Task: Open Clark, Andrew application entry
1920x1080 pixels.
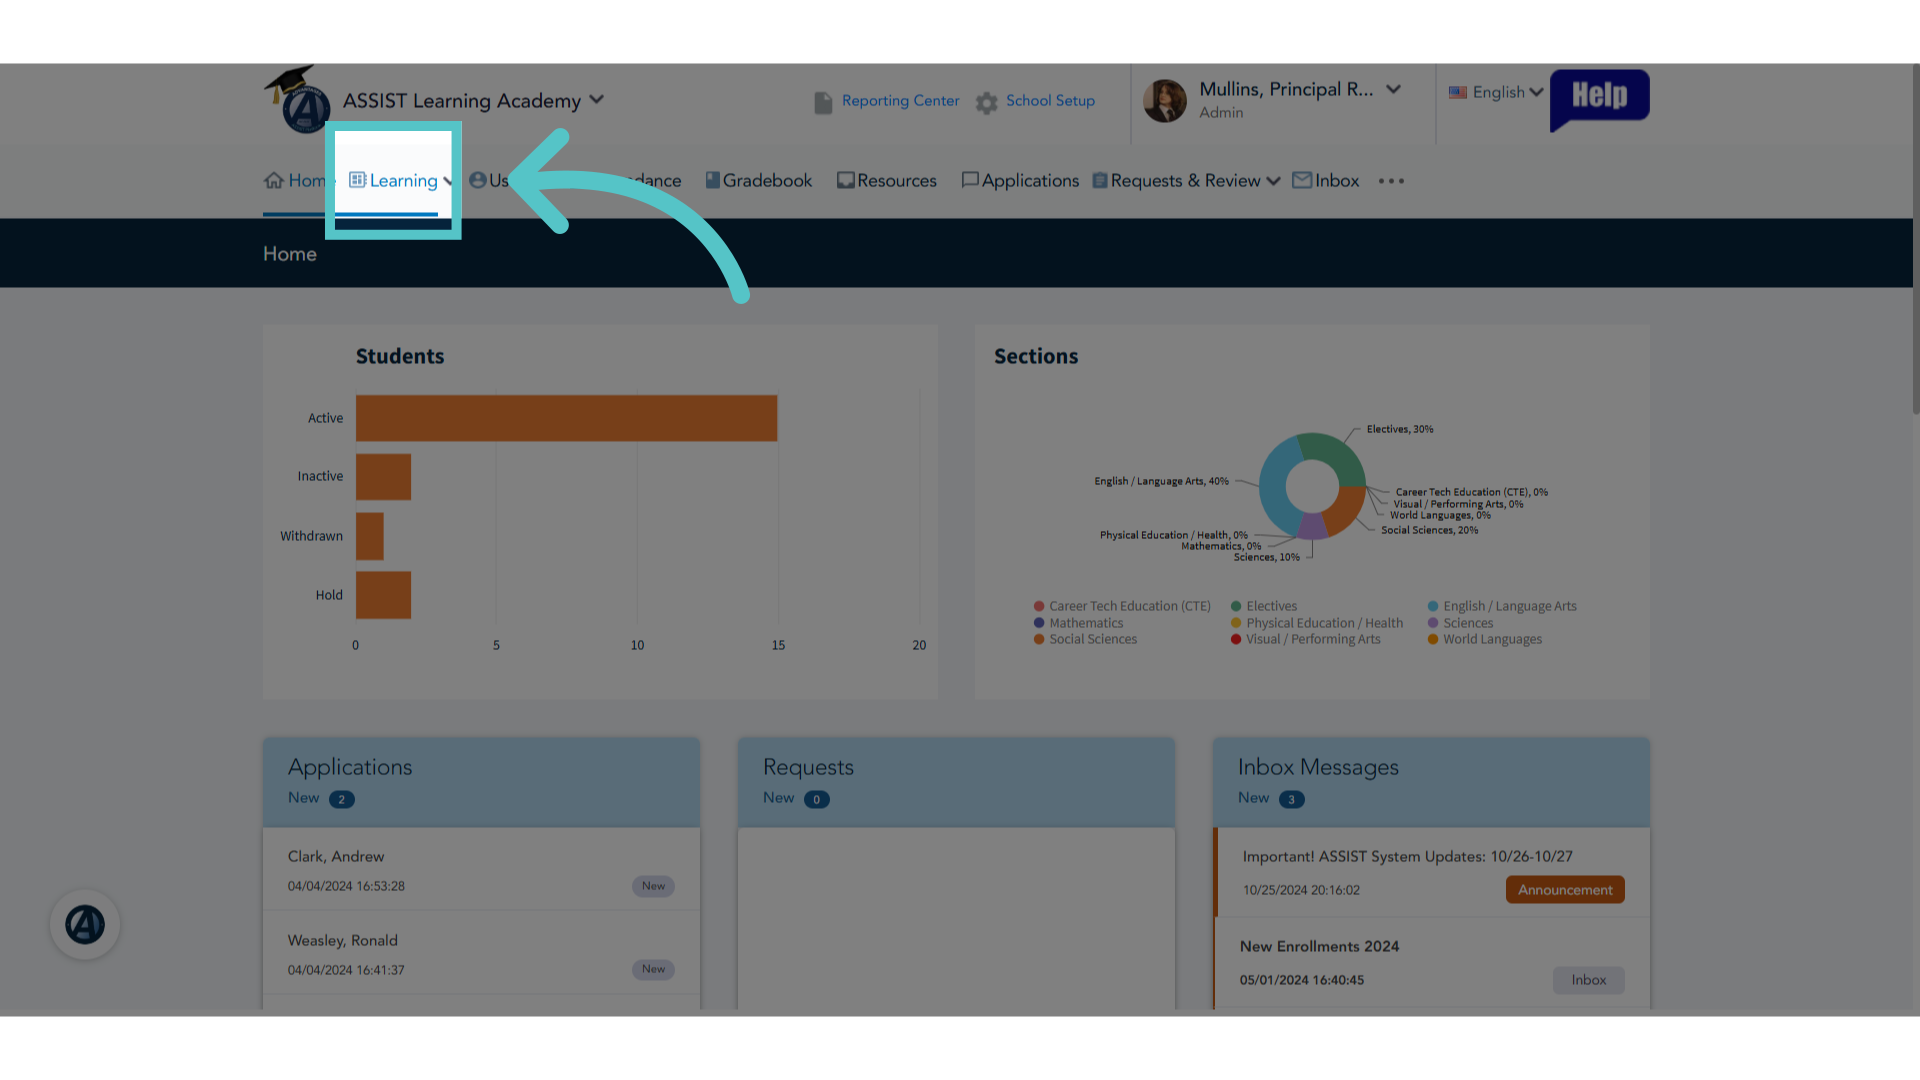Action: point(481,870)
